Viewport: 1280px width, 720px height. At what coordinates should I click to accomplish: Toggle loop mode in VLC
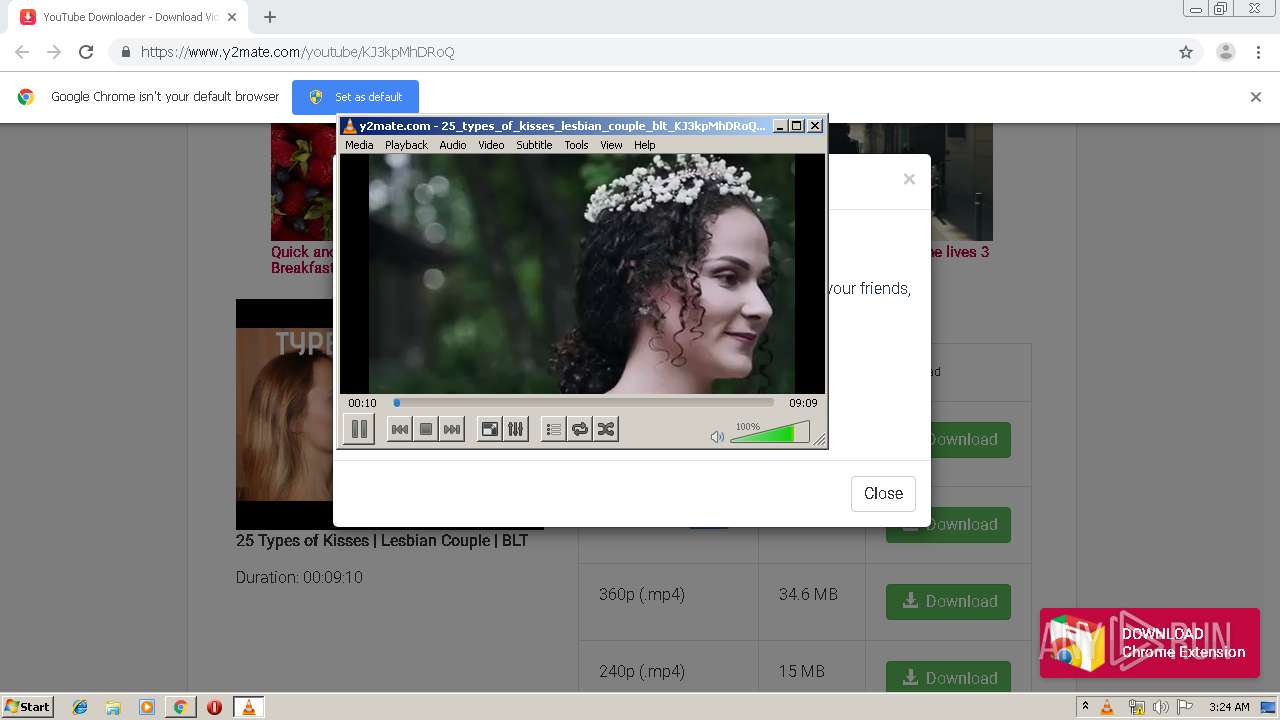pyautogui.click(x=580, y=429)
